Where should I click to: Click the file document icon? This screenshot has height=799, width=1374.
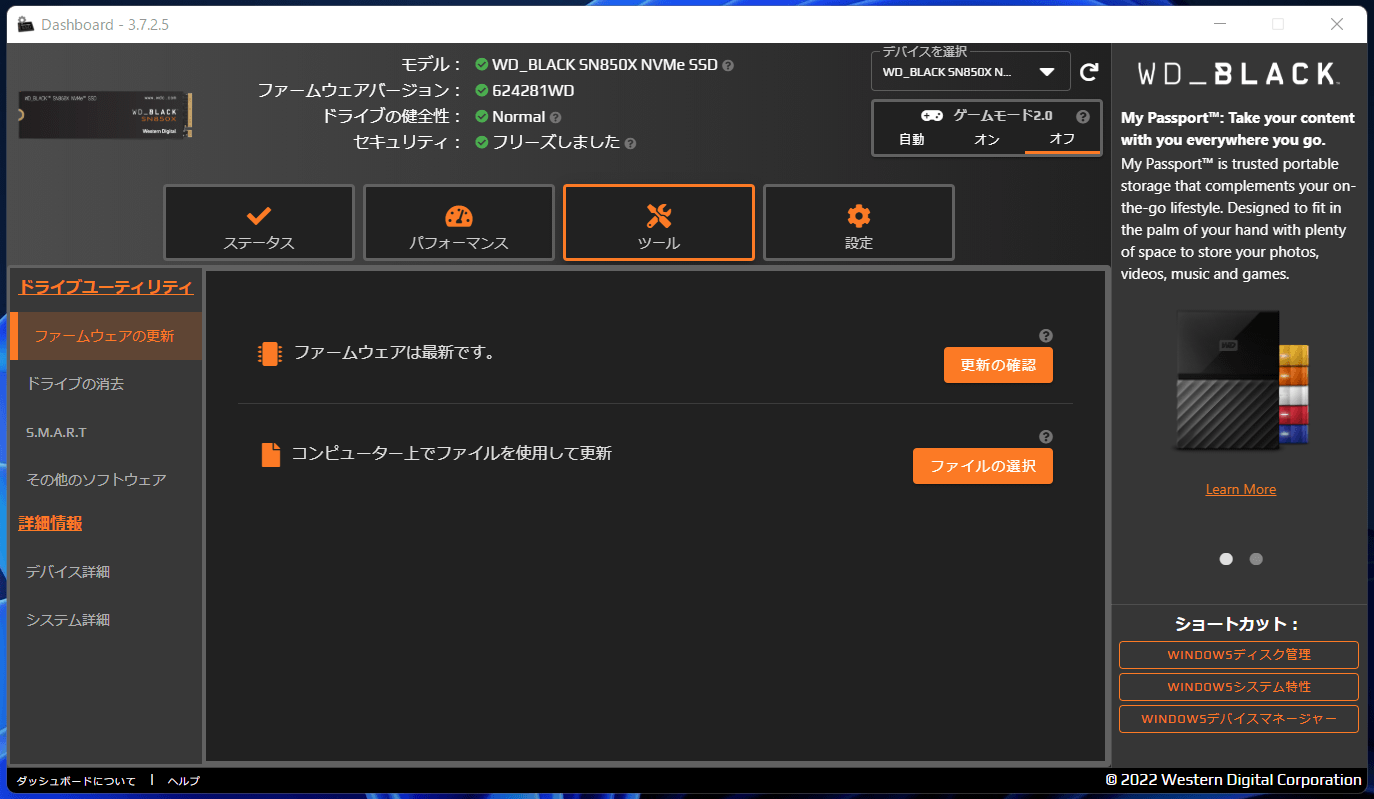(270, 454)
